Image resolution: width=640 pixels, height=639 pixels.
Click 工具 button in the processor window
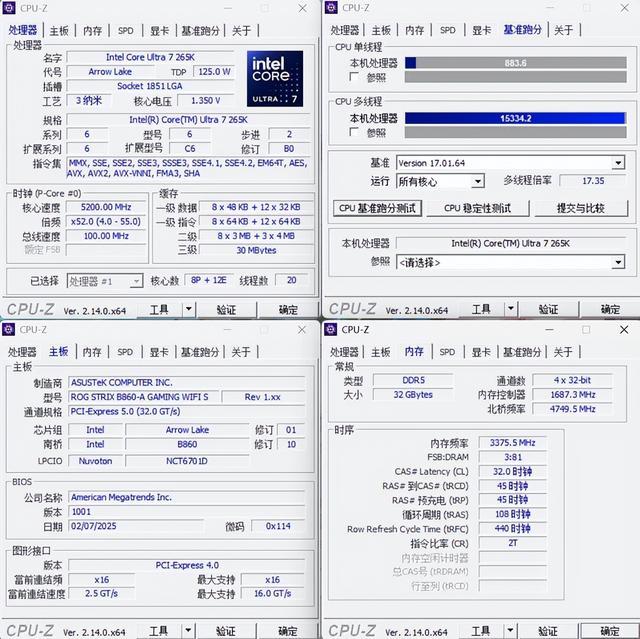pyautogui.click(x=159, y=310)
